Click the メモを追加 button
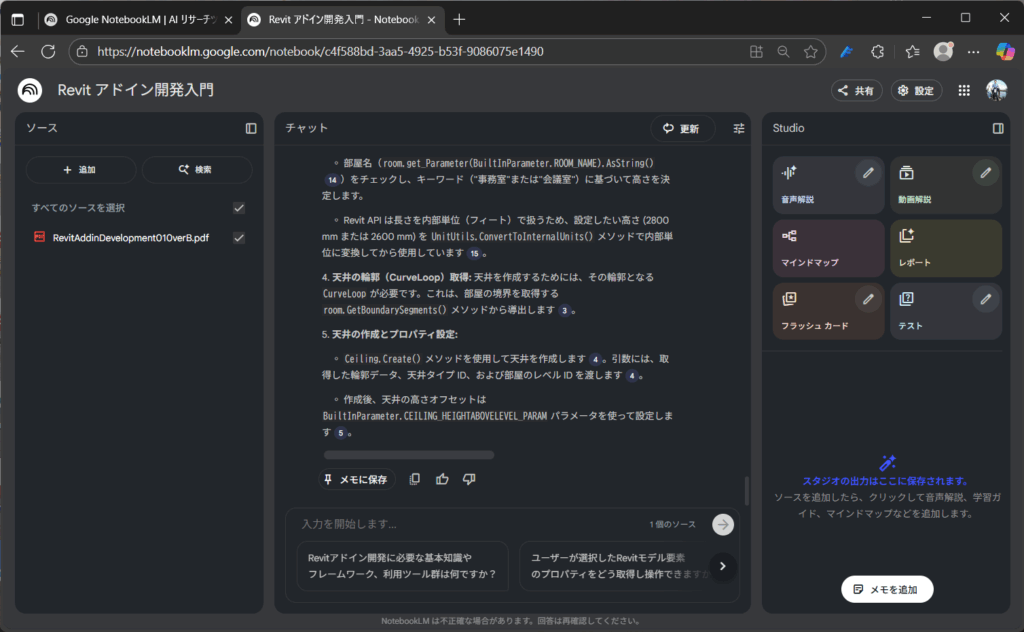 pos(887,589)
